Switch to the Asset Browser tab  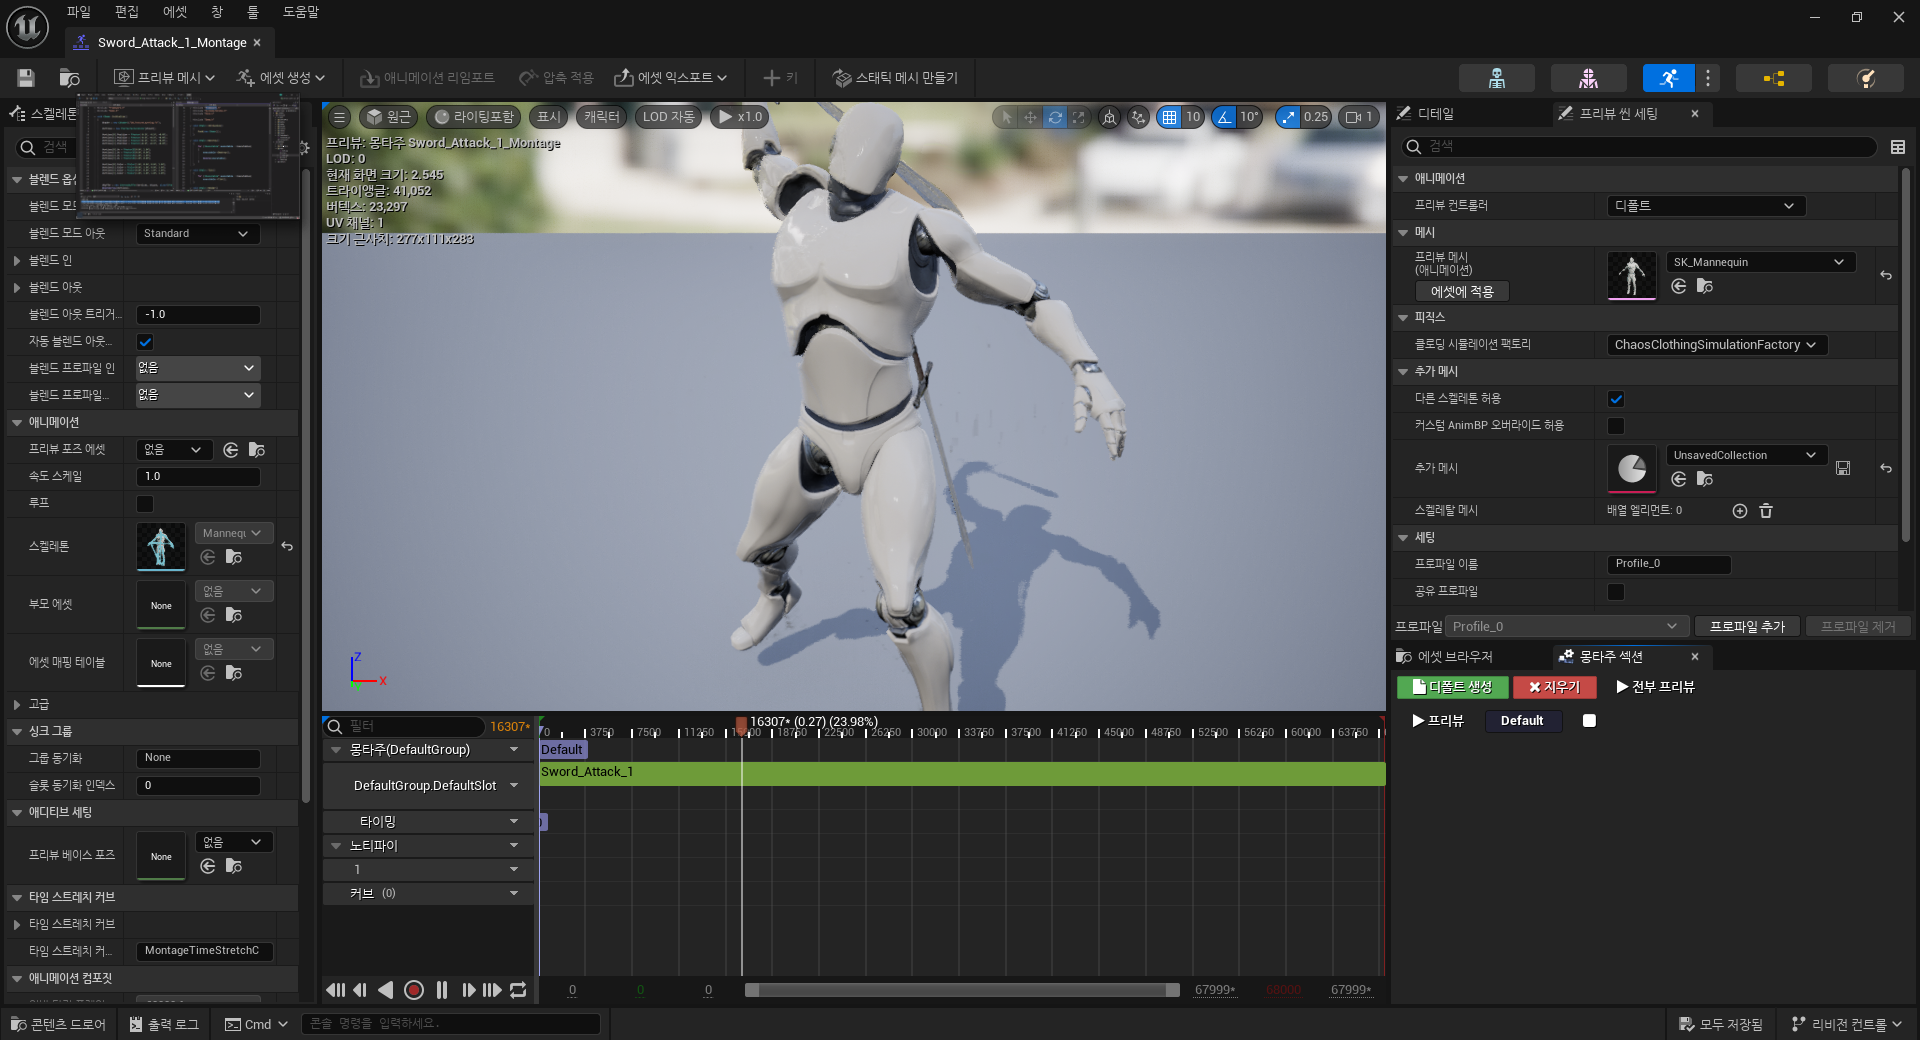[x=1446, y=657]
